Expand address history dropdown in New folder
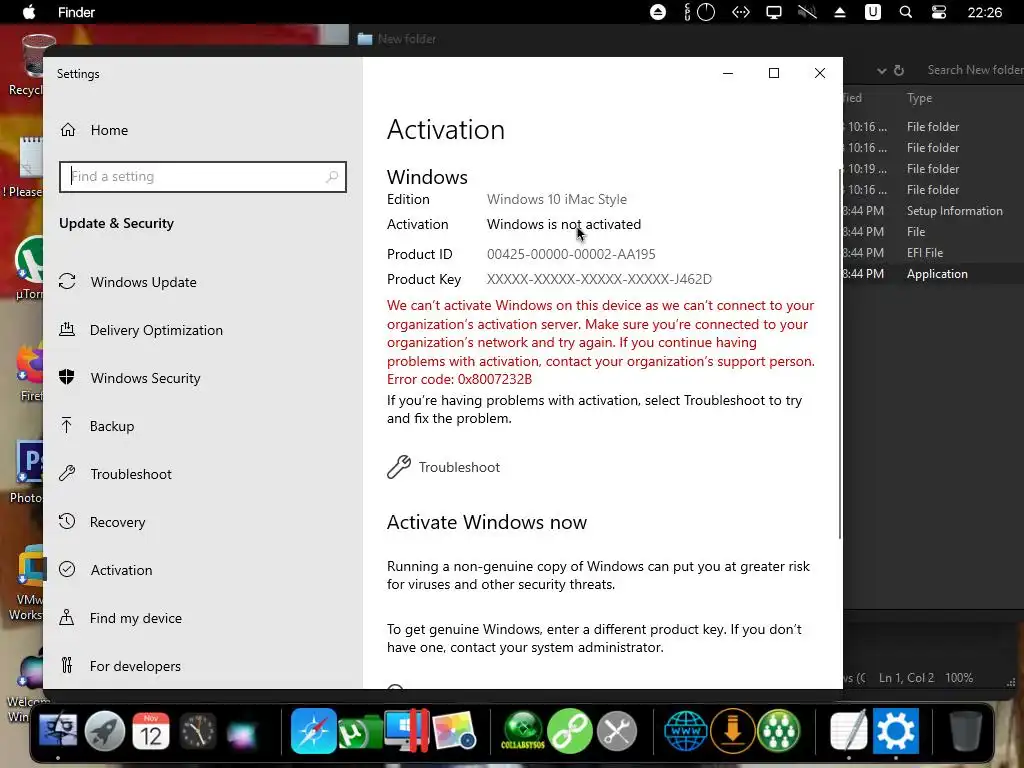This screenshot has height=768, width=1024. point(881,71)
